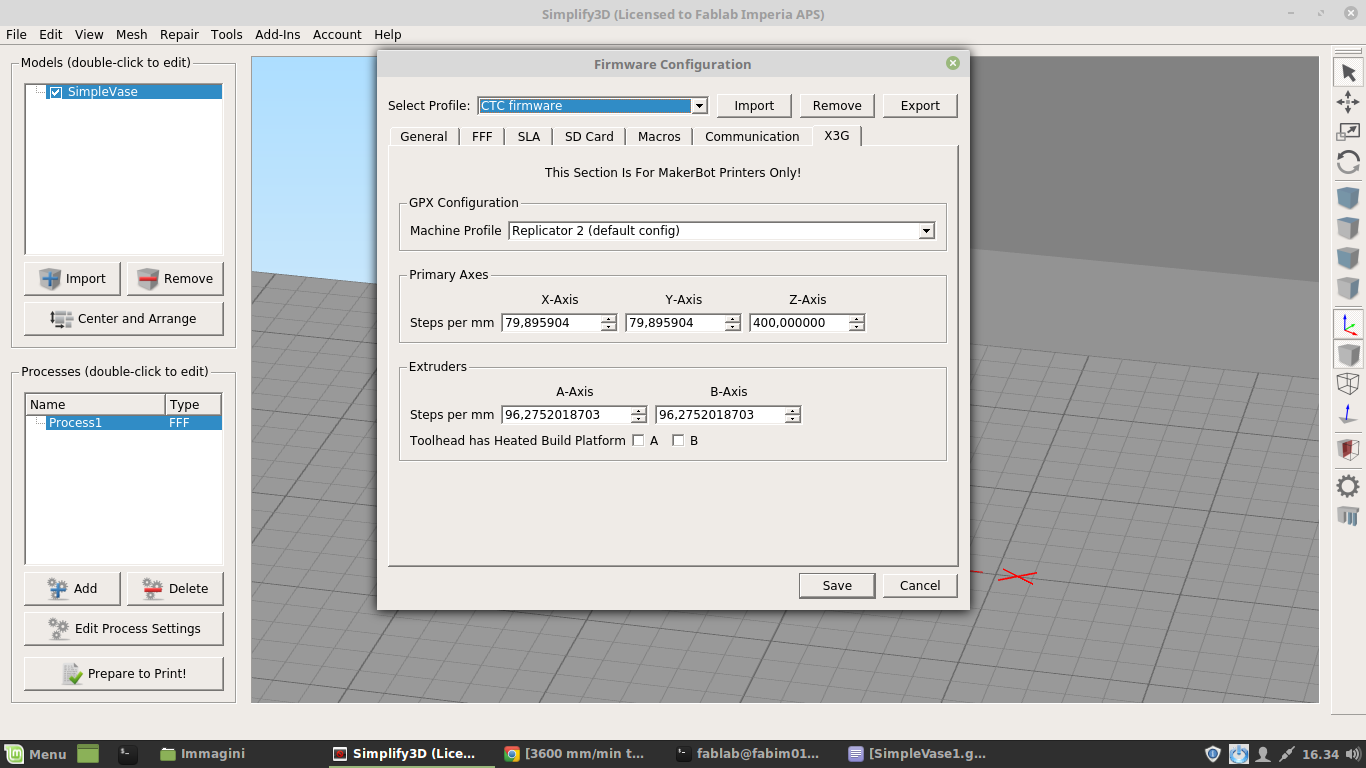Open the cross section view tool
The image size is (1366, 768).
pos(1348,450)
